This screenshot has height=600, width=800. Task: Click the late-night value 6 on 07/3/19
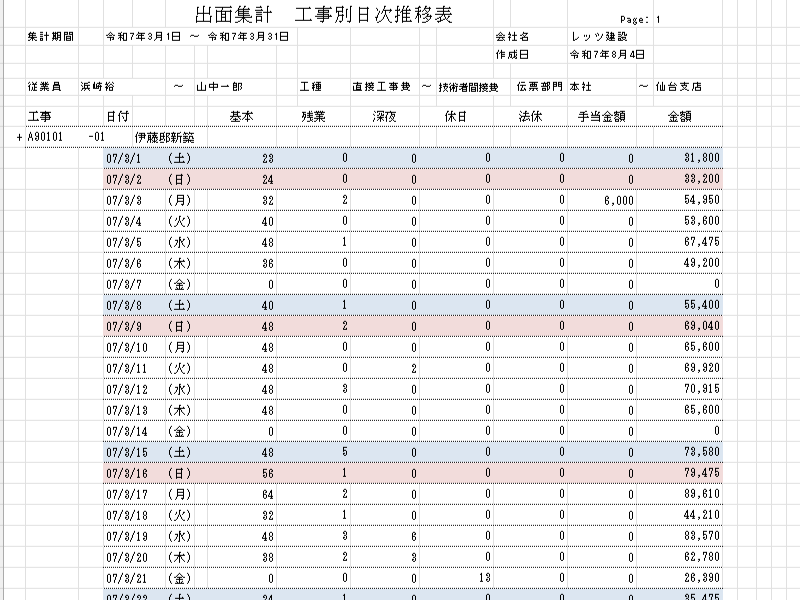click(x=414, y=536)
